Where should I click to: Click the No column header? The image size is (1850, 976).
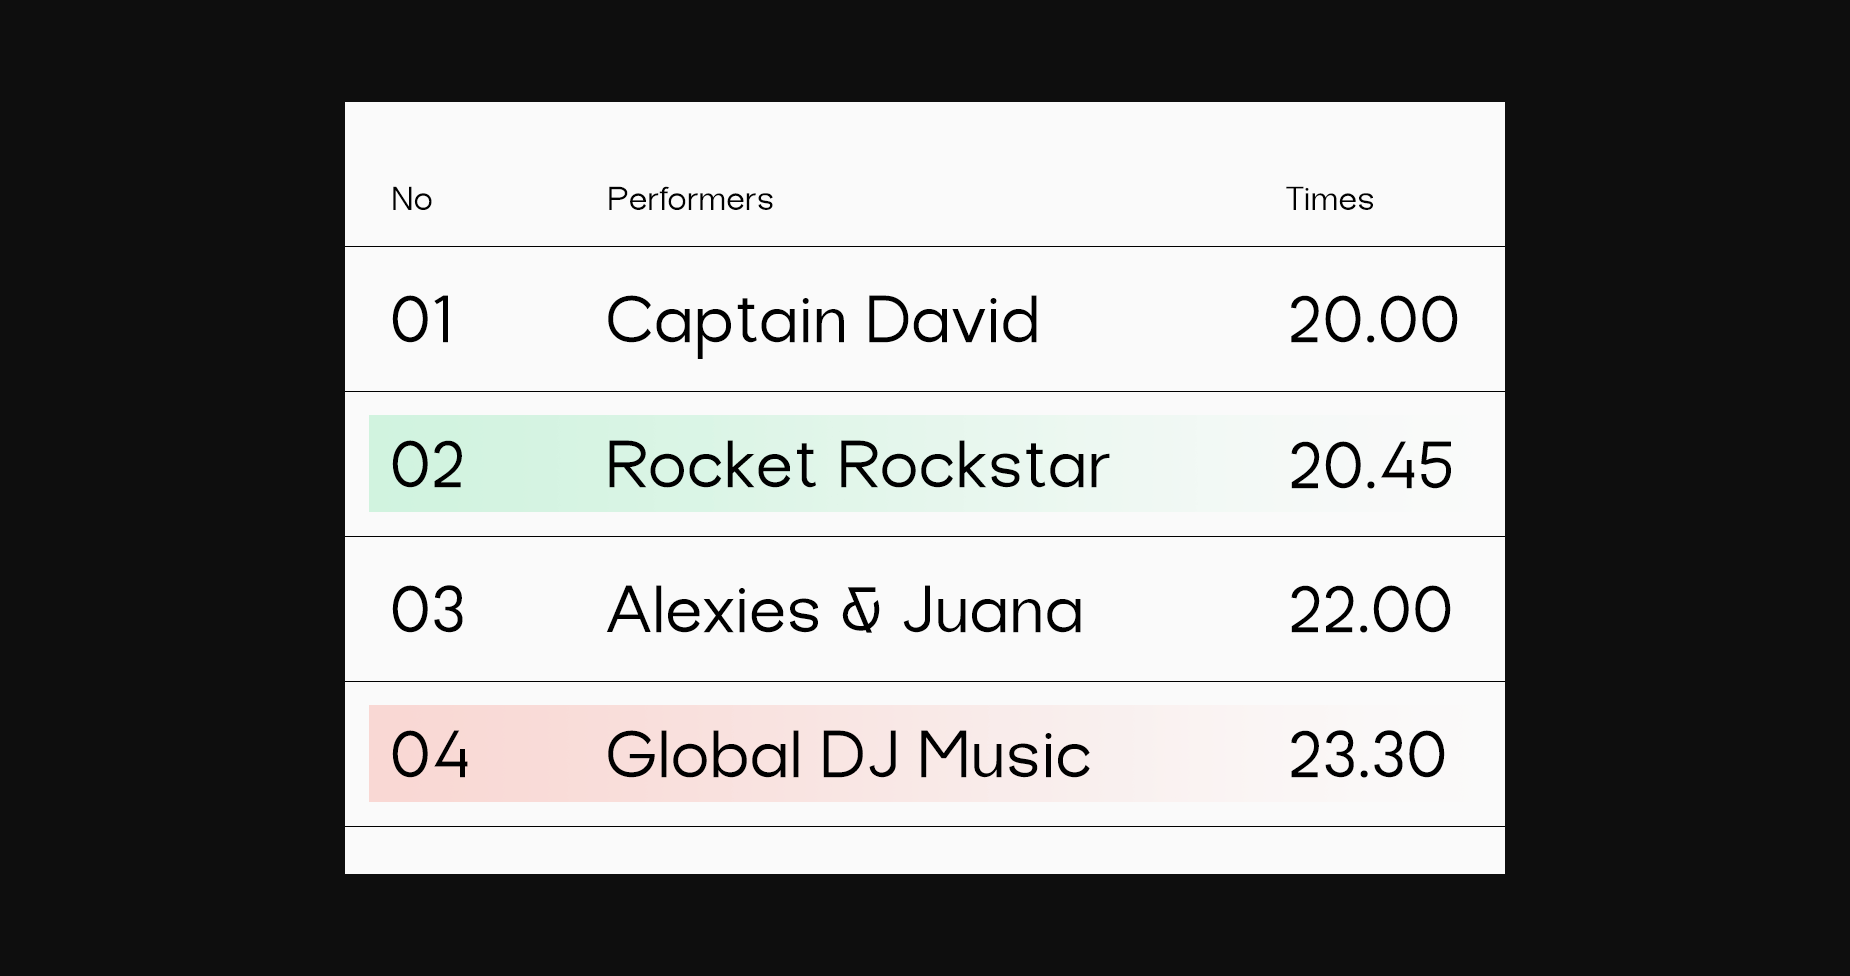pos(411,199)
